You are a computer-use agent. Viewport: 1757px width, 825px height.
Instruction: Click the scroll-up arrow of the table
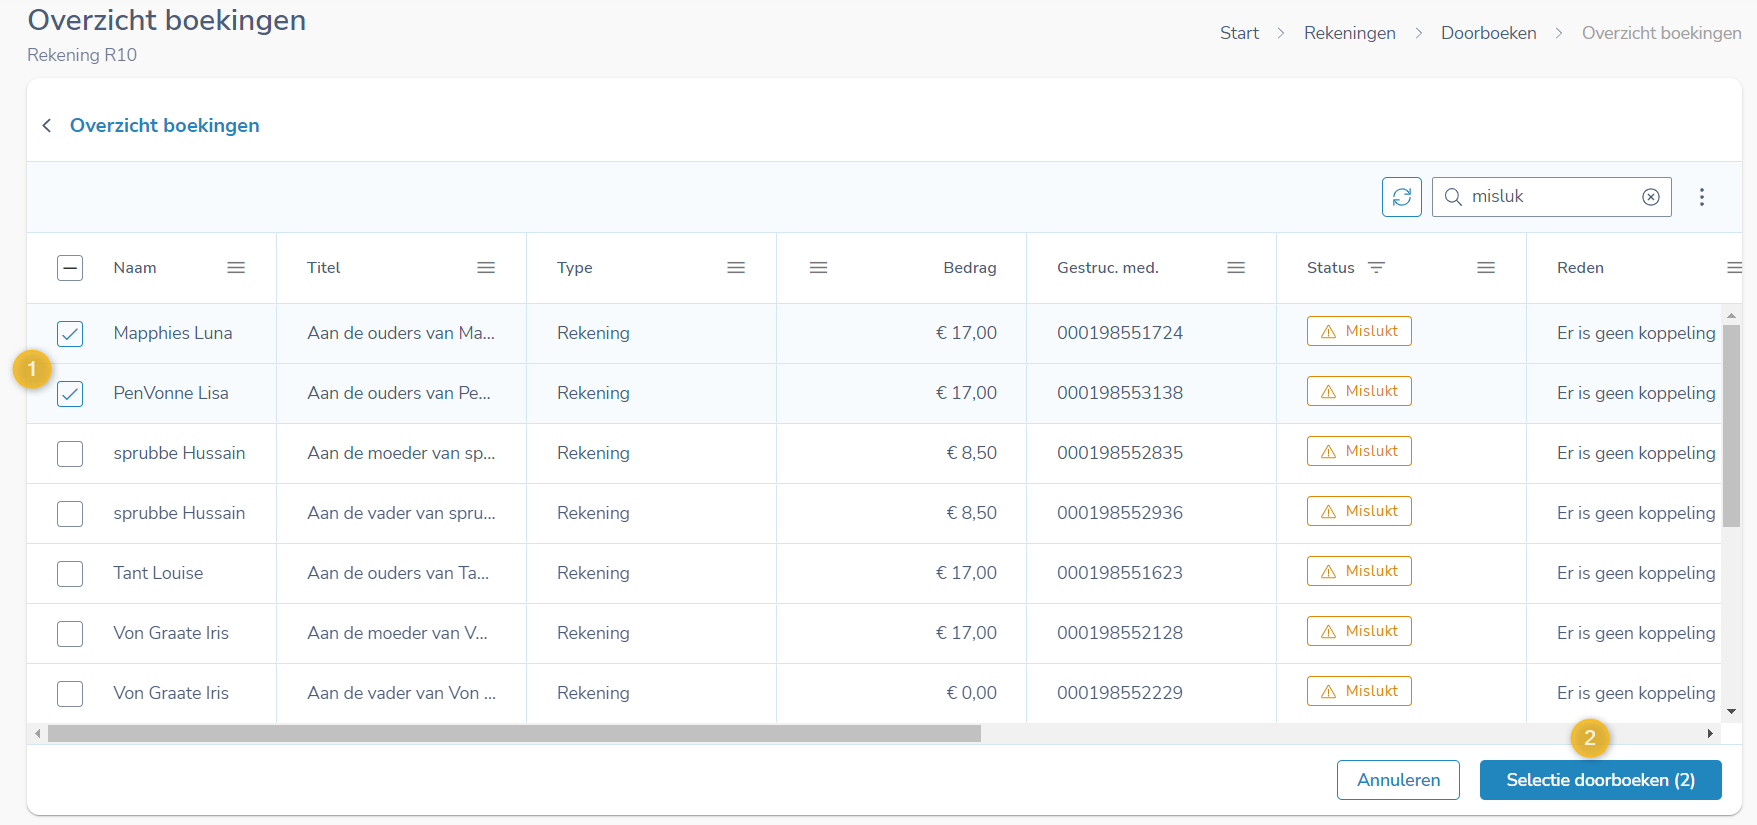coord(1731,315)
